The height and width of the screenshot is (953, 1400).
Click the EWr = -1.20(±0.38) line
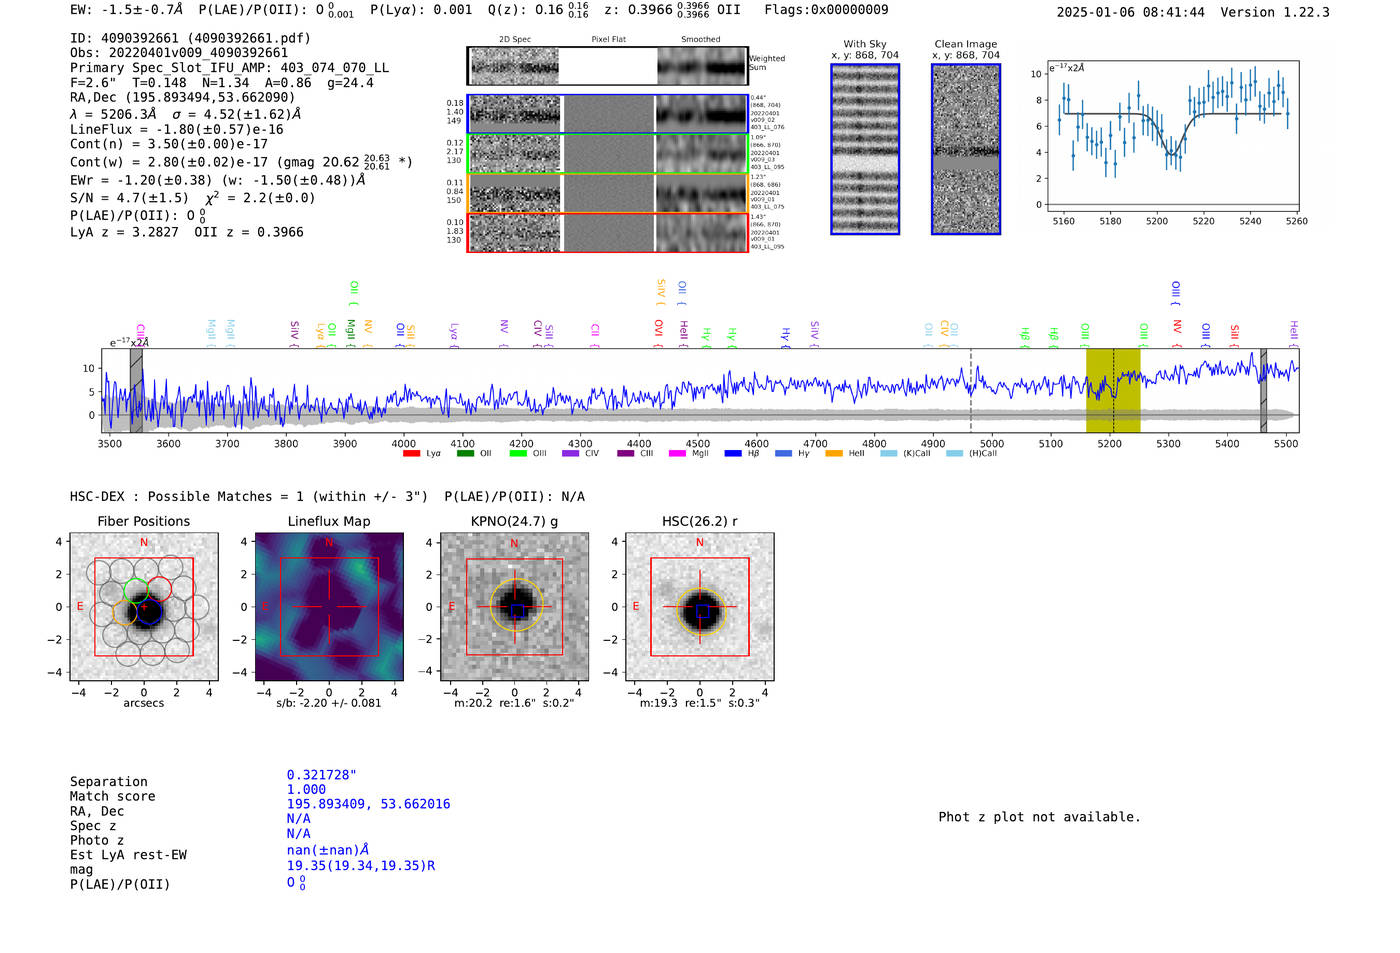click(218, 181)
